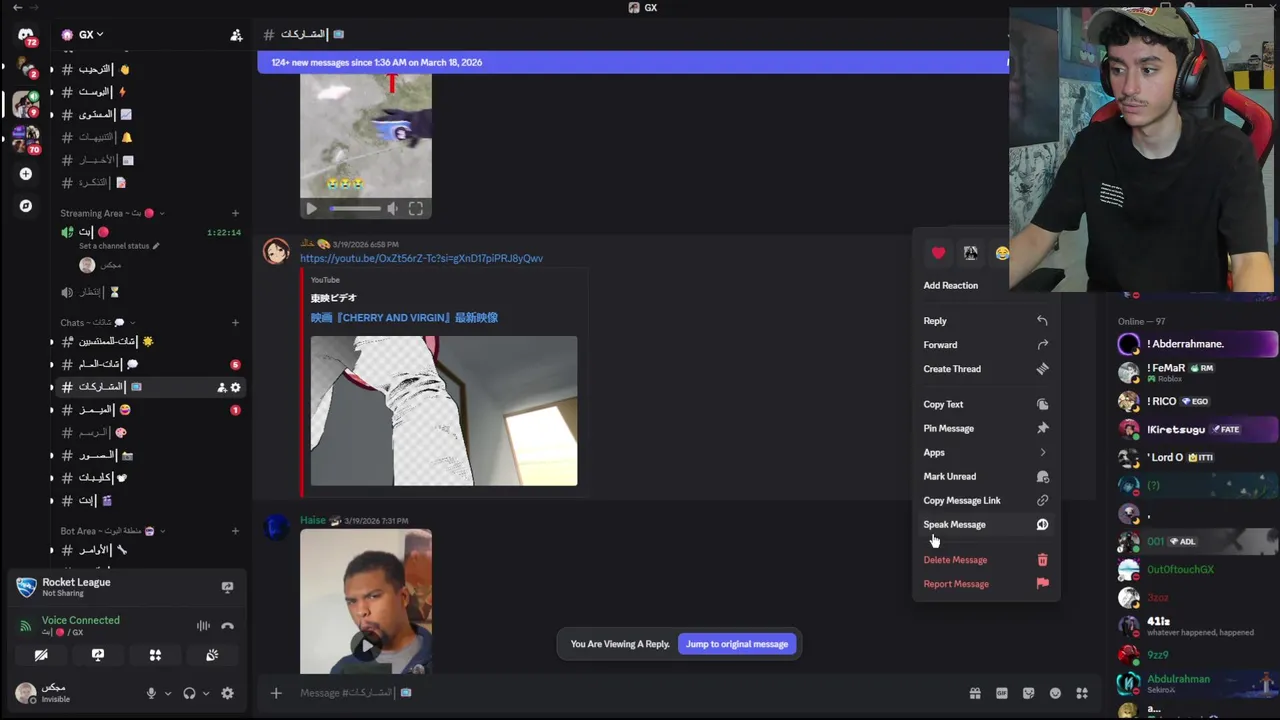This screenshot has width=1280, height=720.
Task: Add a channel to Streaming Area category
Action: pyautogui.click(x=235, y=213)
